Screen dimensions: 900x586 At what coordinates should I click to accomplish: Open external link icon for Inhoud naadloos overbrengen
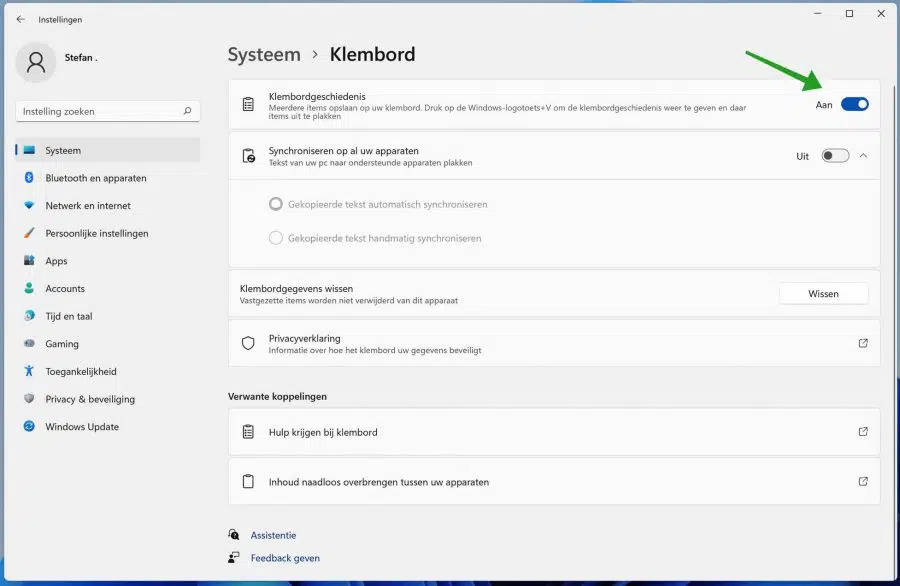click(863, 481)
